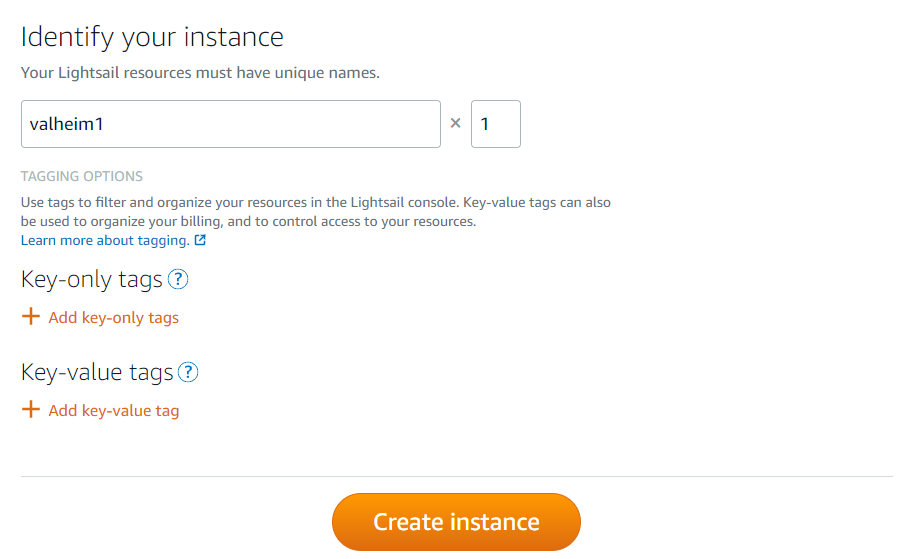This screenshot has width=913, height=559.
Task: Open the Learn more about tagging link
Action: tap(105, 240)
